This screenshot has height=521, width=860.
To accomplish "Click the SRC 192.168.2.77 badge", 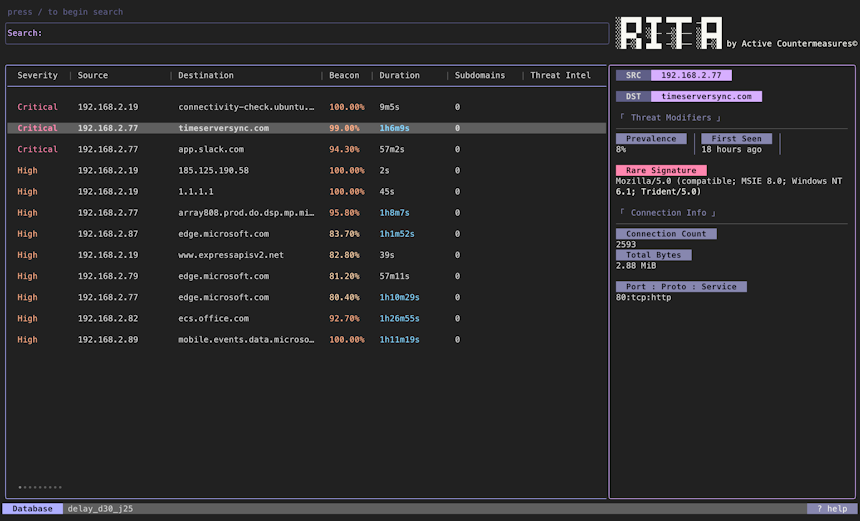I will click(674, 75).
